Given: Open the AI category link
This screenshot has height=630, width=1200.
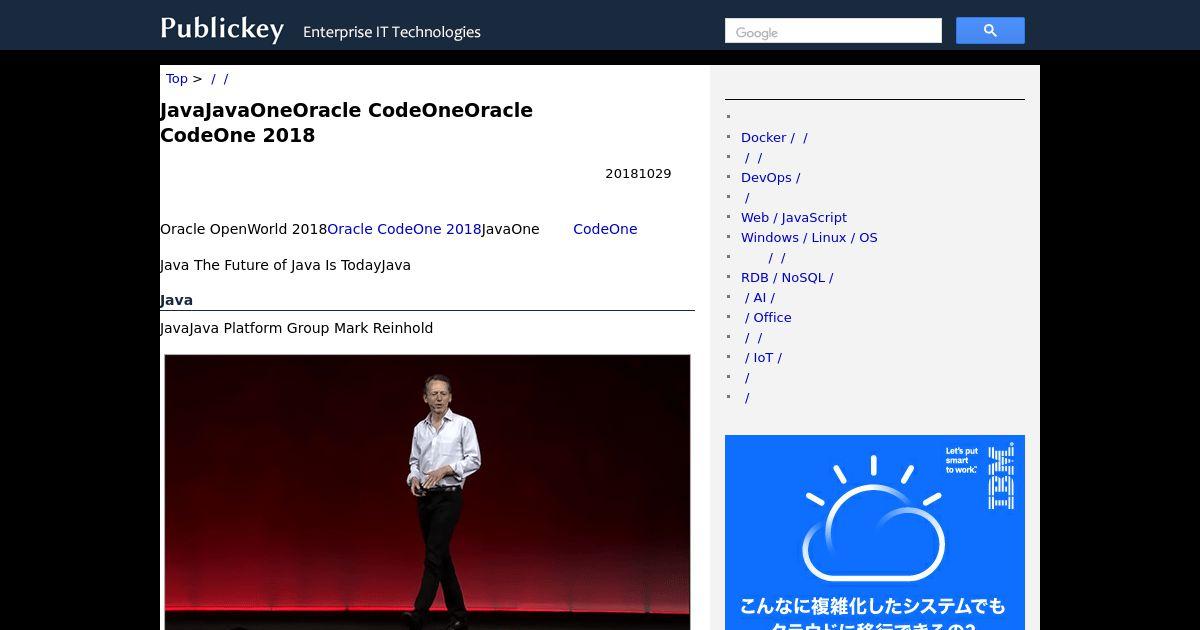Looking at the screenshot, I should pos(760,298).
